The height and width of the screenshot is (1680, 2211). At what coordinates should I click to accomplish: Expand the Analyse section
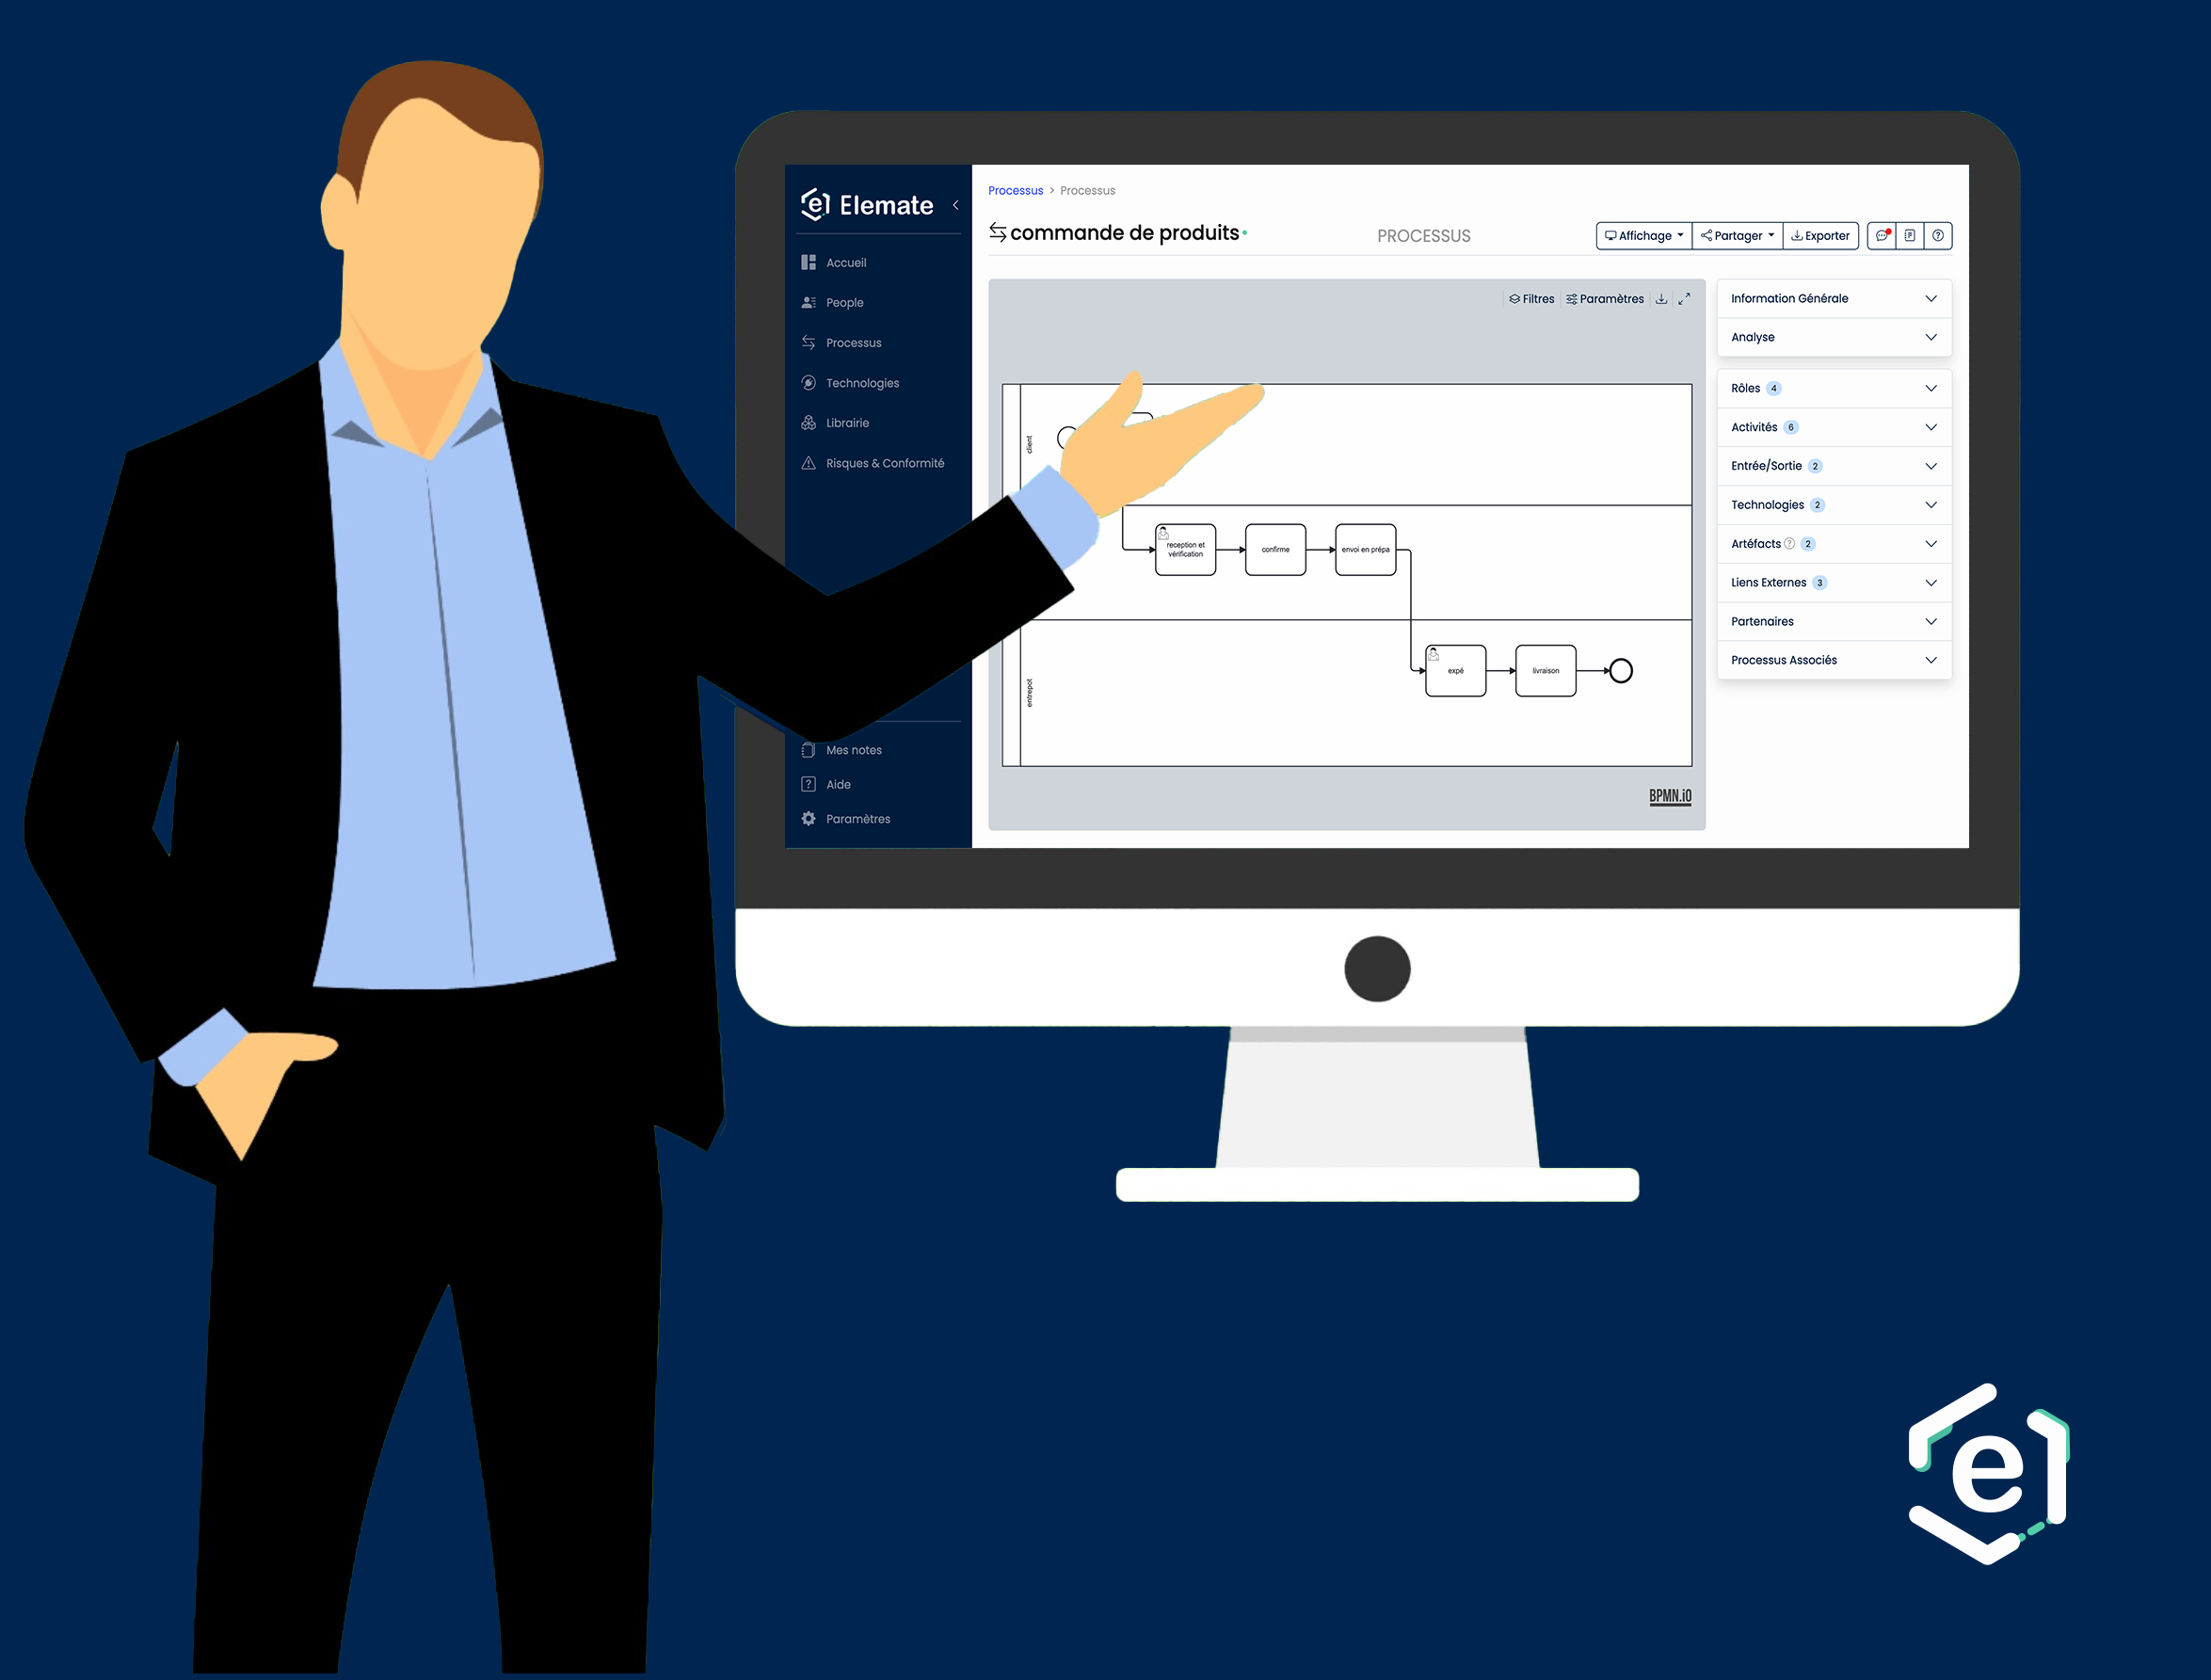point(1835,337)
